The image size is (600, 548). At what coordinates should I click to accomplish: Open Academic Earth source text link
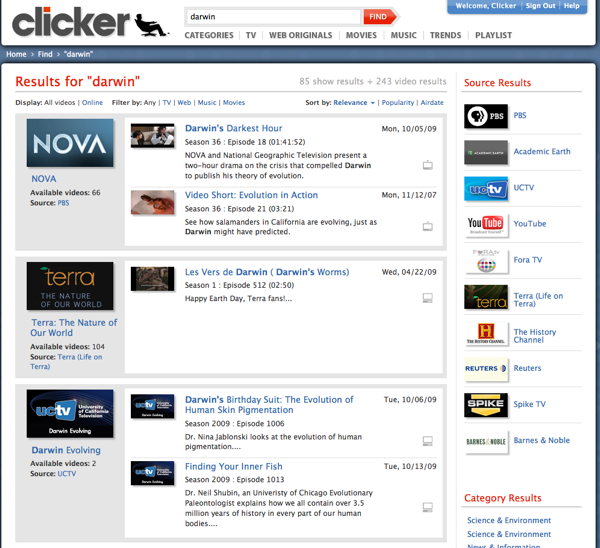click(x=542, y=152)
